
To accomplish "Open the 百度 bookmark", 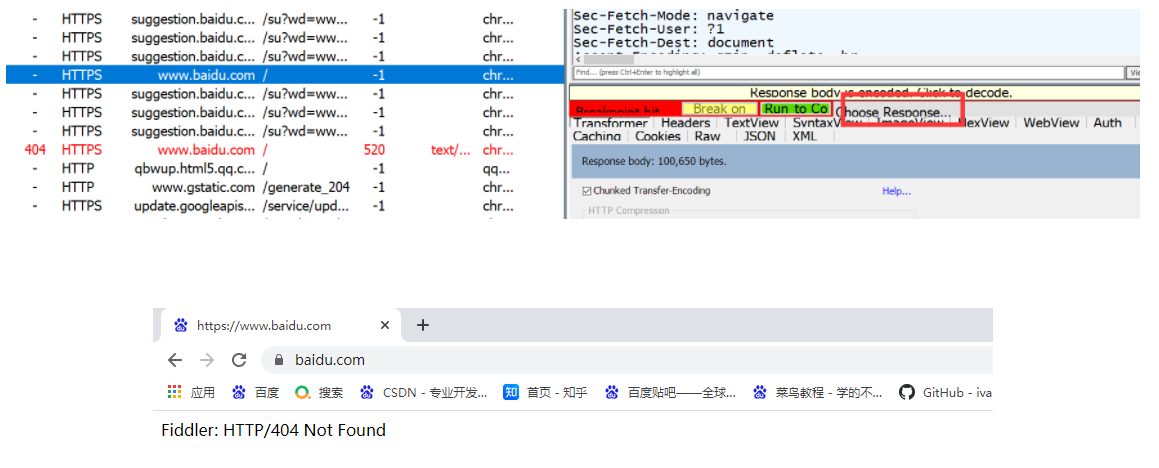I will 256,393.
